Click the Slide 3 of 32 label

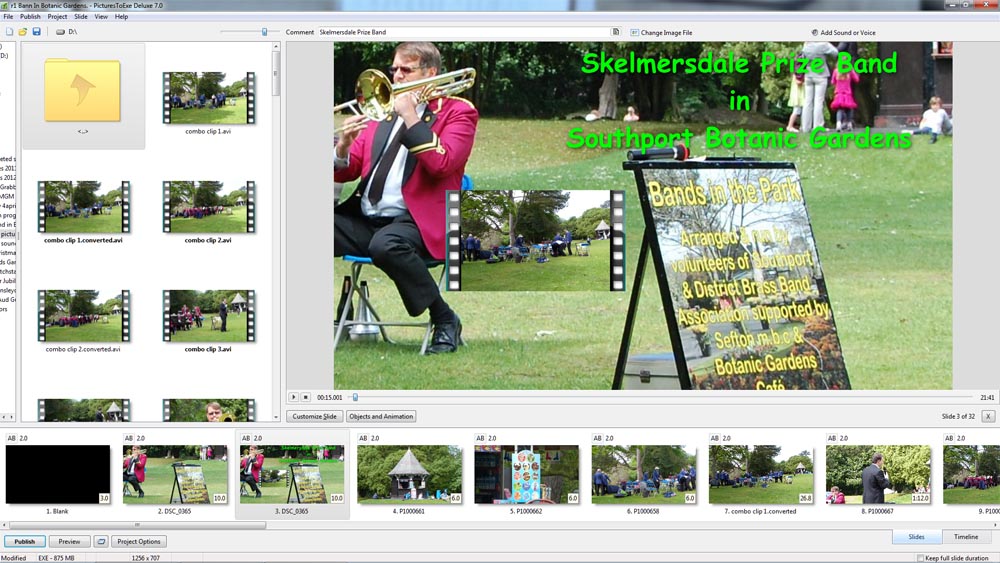958,416
